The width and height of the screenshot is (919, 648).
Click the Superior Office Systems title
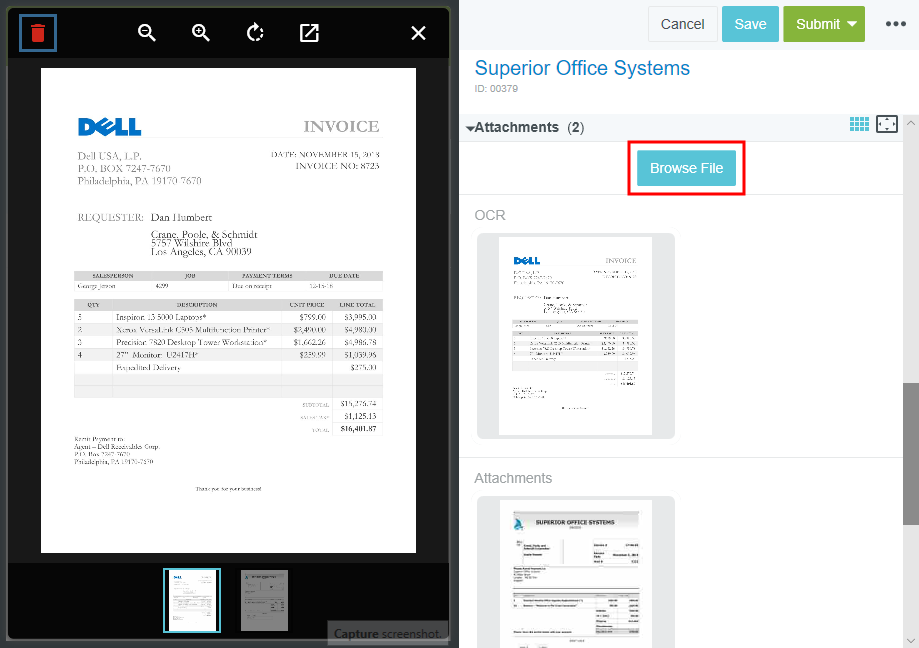582,68
